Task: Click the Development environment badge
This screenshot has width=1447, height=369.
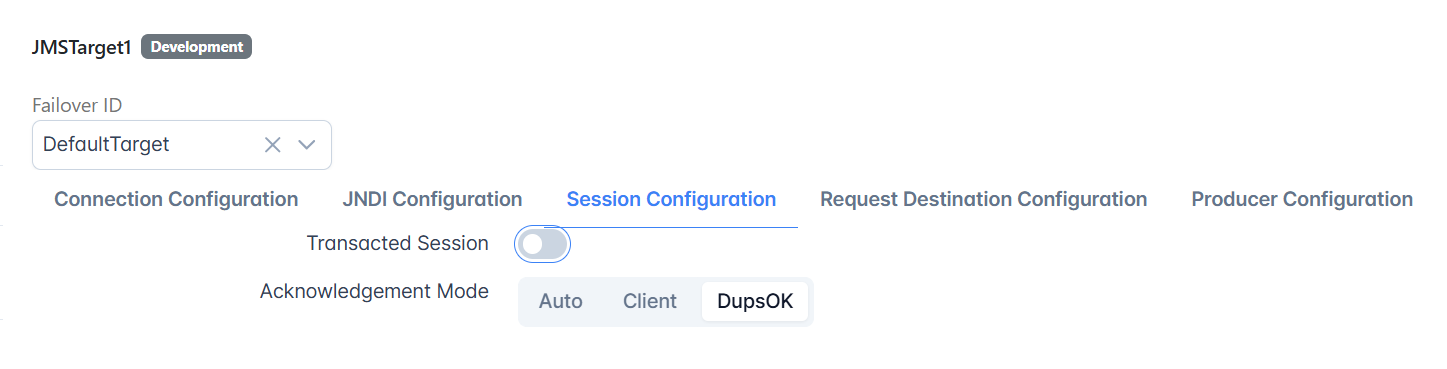Action: click(x=196, y=47)
